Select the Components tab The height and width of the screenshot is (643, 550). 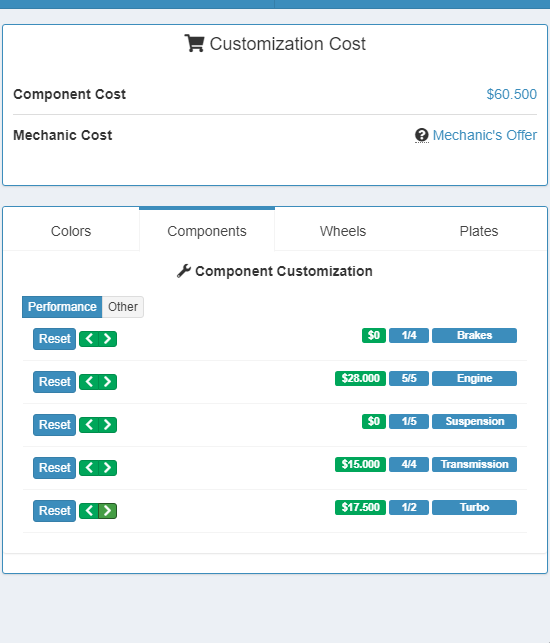click(207, 231)
